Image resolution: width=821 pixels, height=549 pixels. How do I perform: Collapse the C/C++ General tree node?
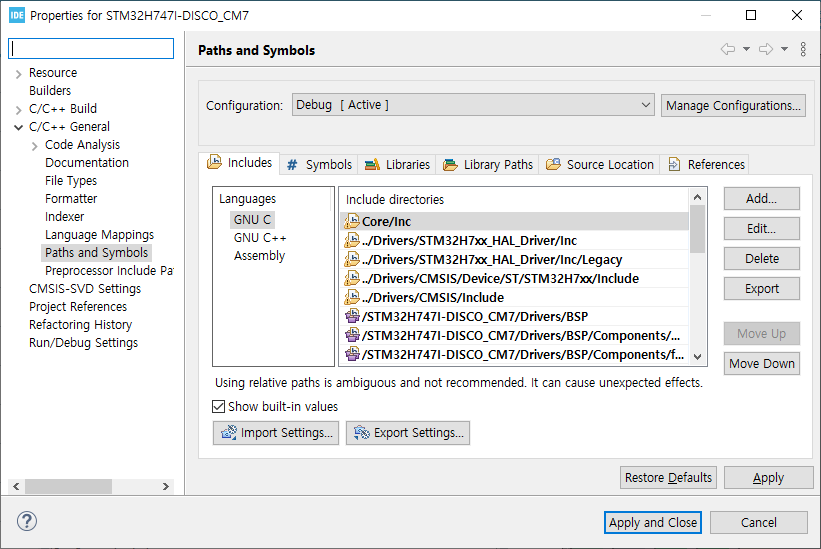point(18,127)
